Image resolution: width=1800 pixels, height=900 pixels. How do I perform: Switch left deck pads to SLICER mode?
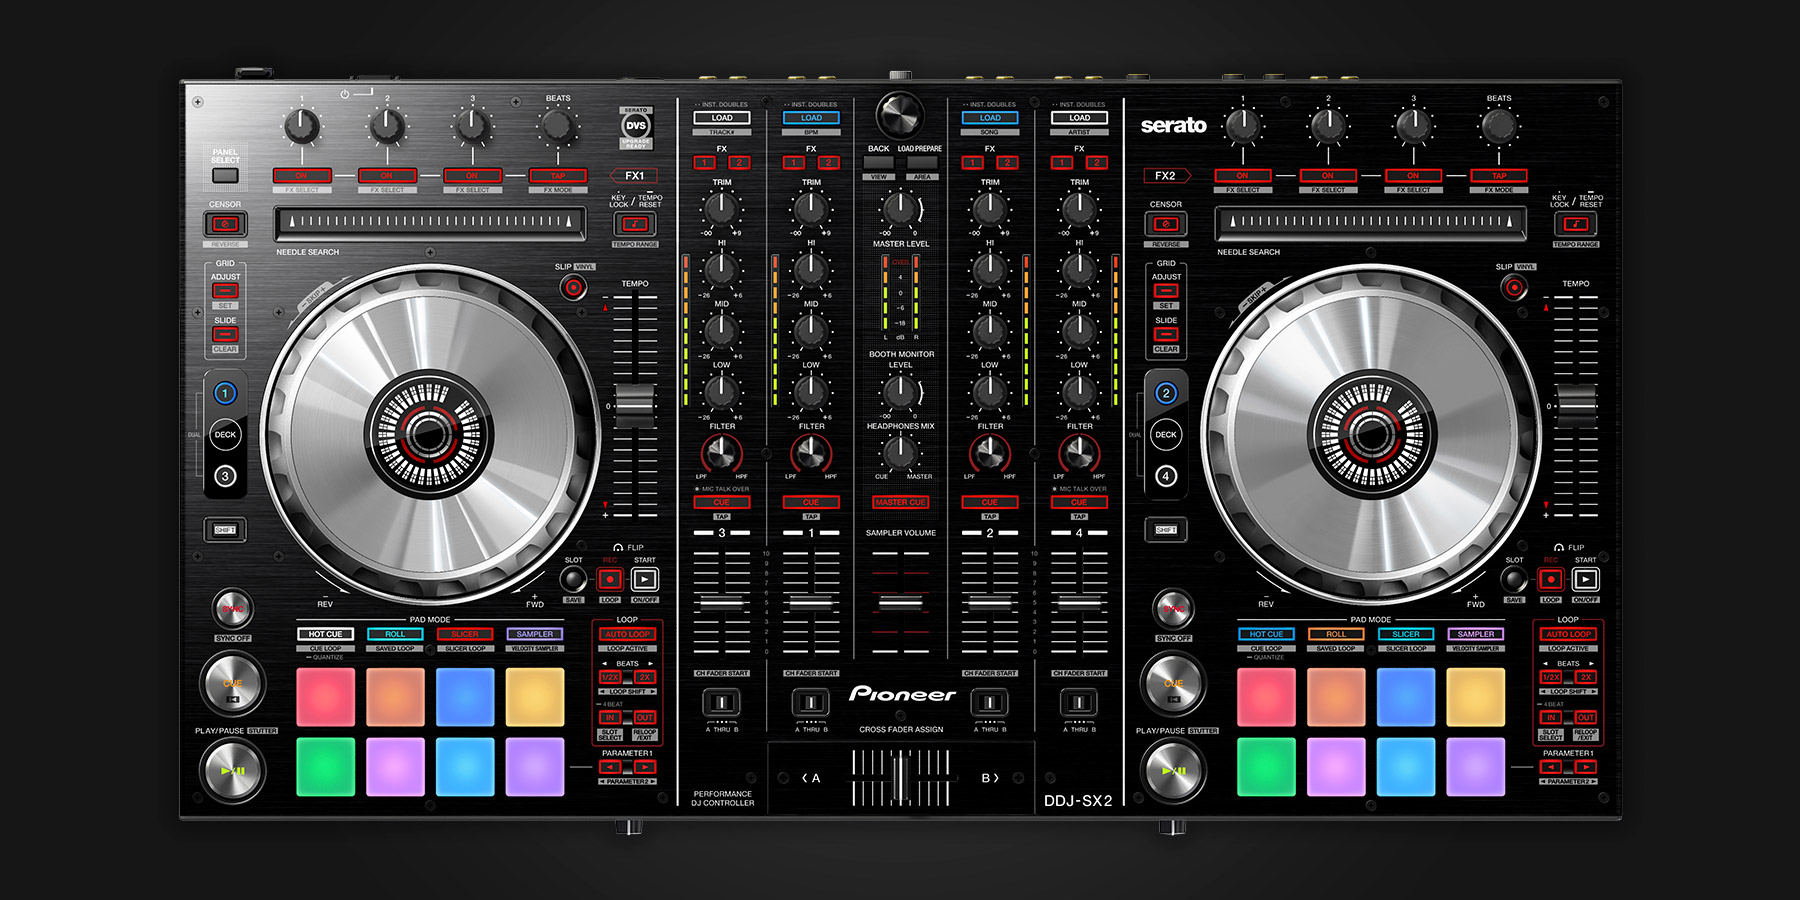[x=465, y=634]
